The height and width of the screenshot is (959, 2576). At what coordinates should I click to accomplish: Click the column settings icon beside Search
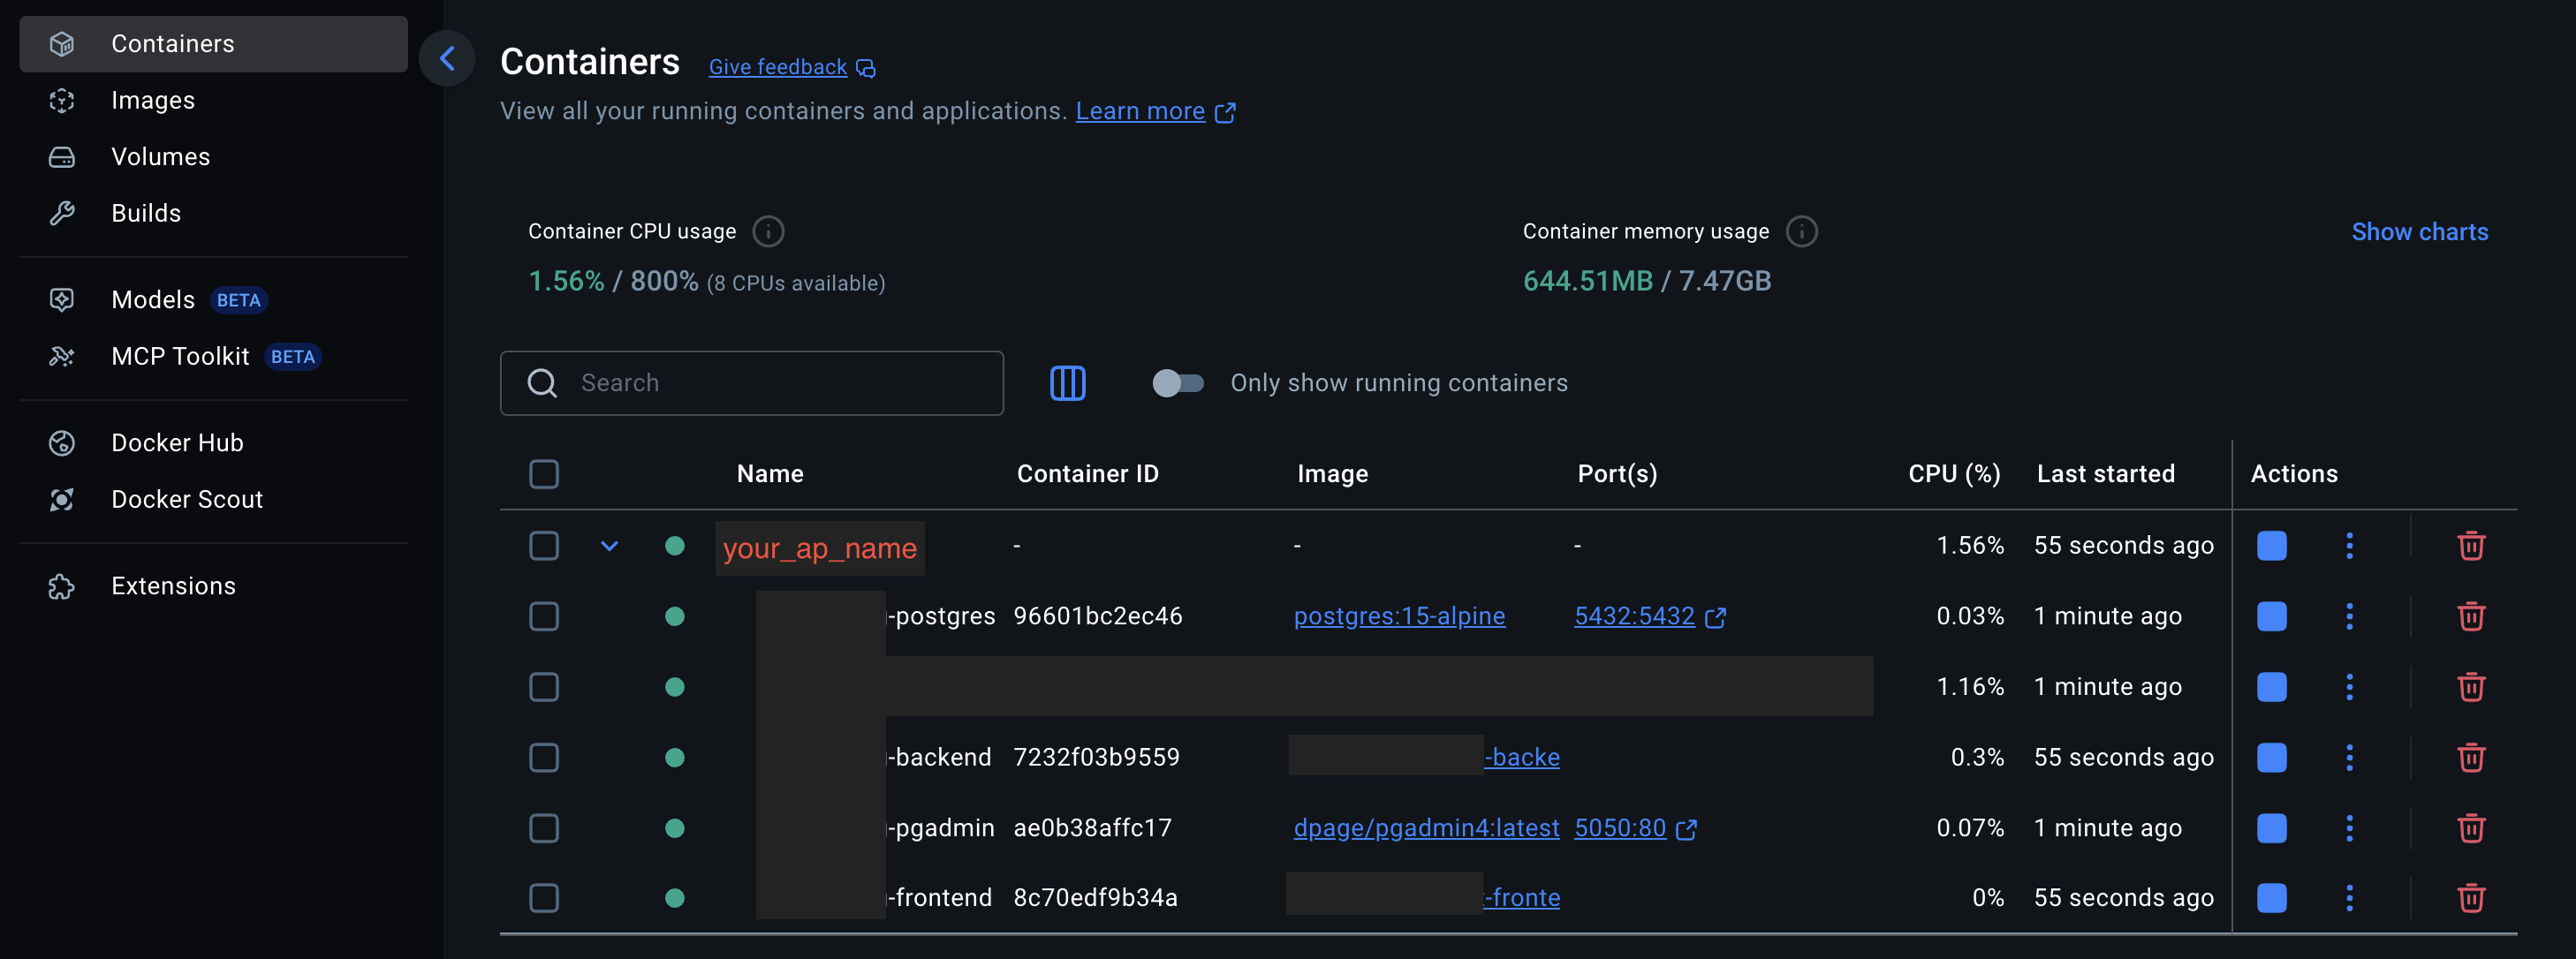coord(1067,383)
